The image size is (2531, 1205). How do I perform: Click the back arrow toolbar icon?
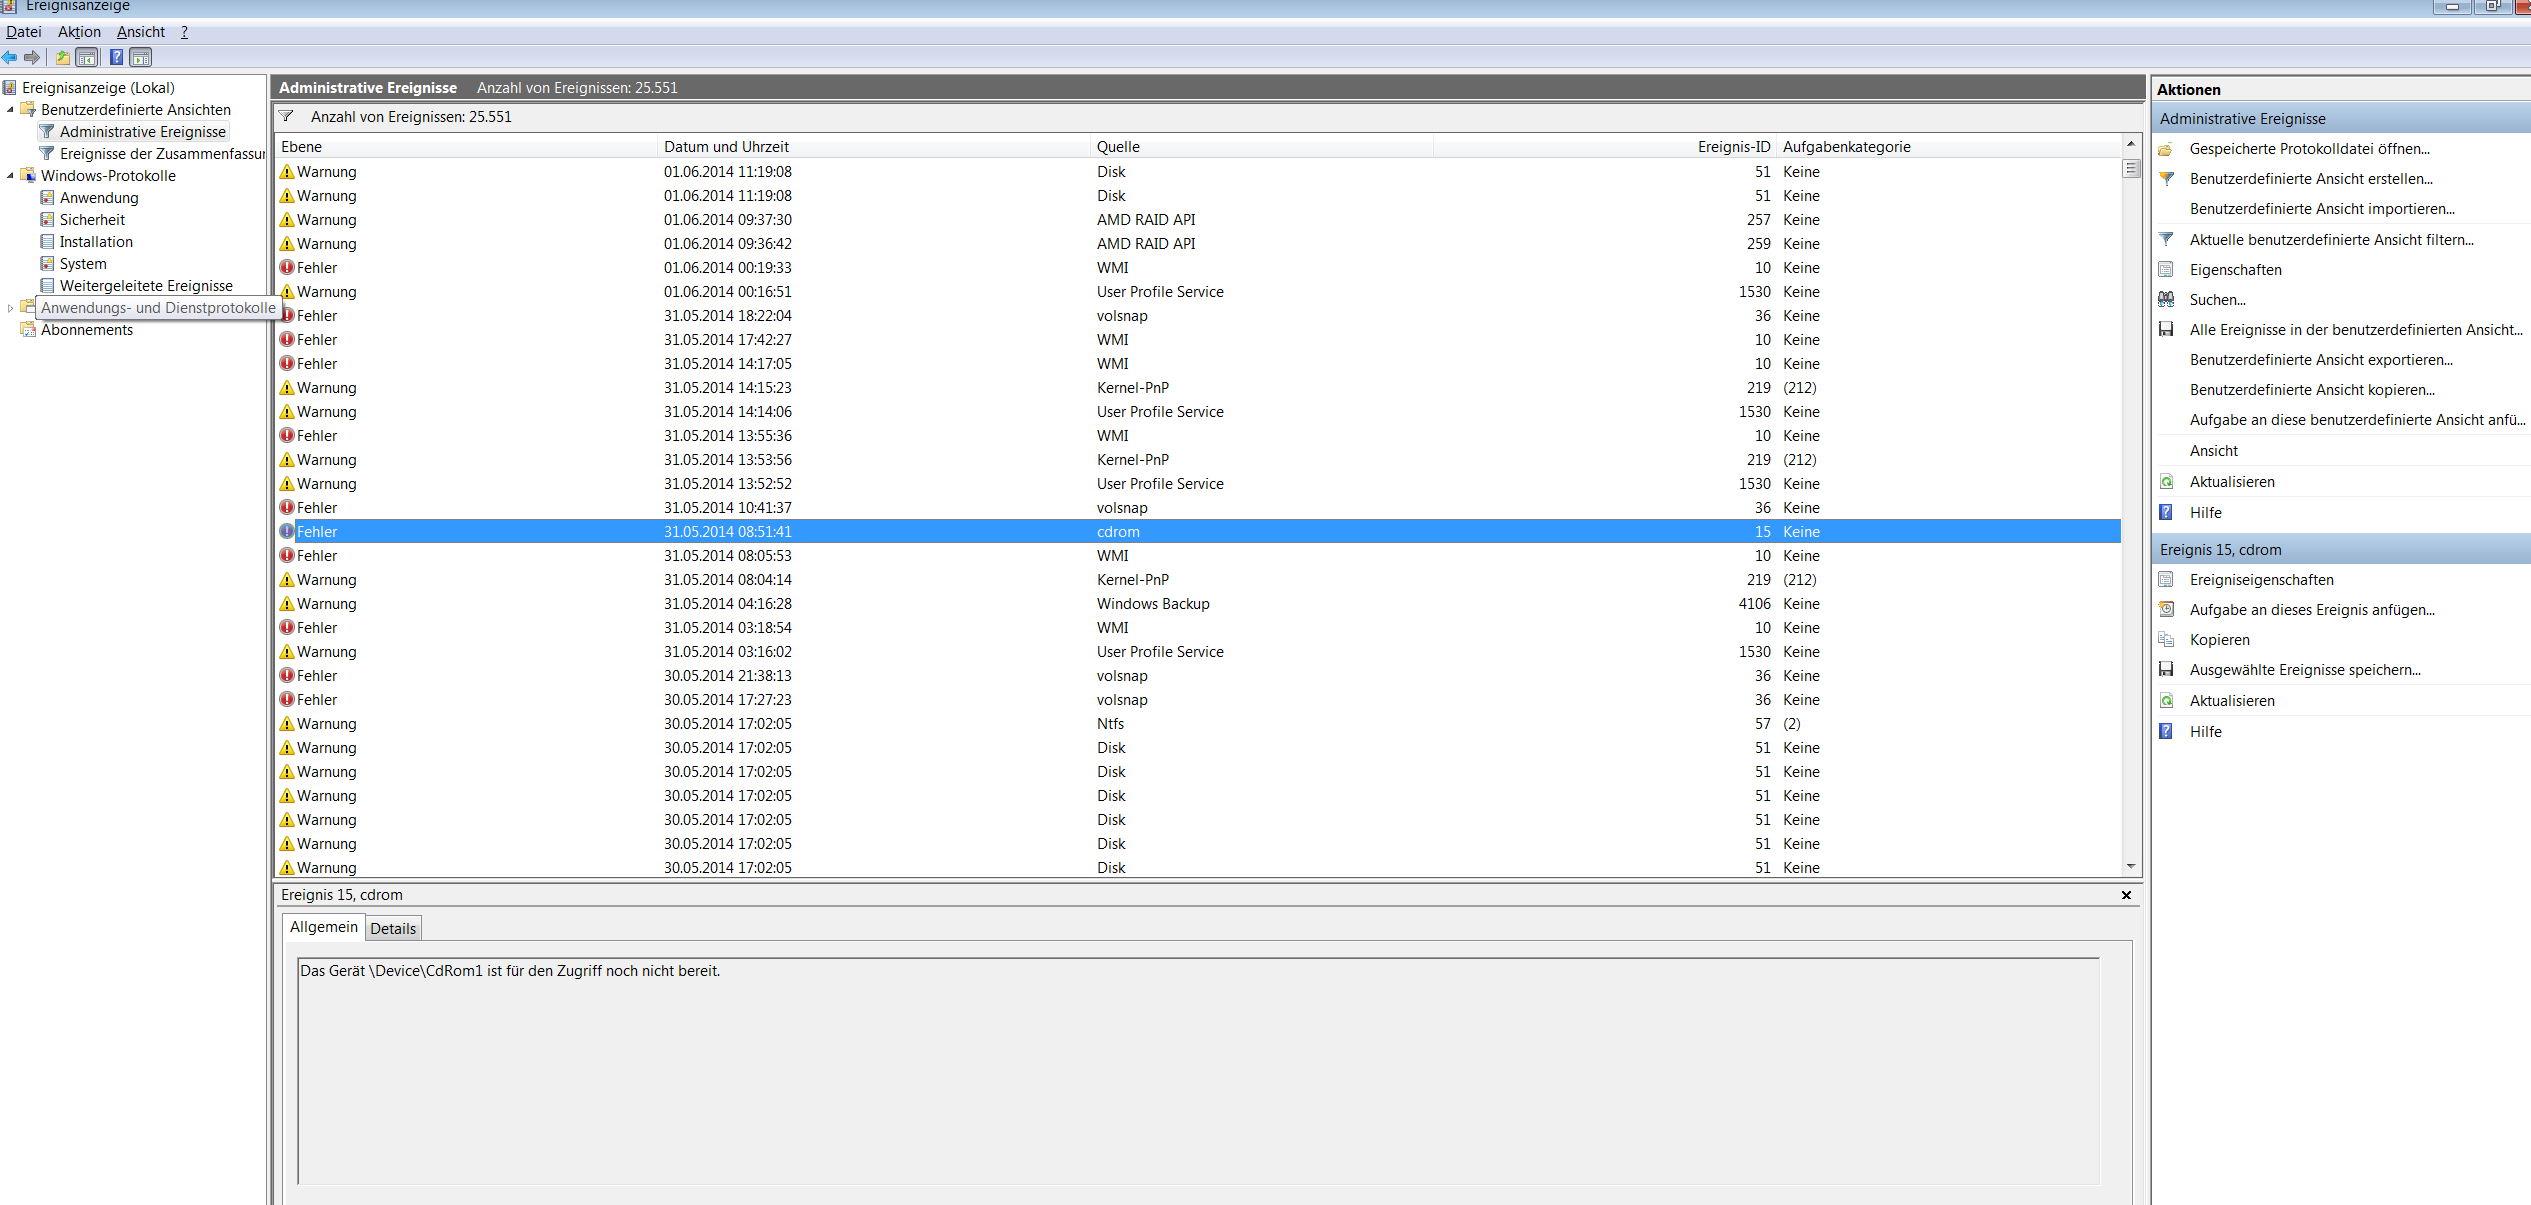tap(10, 58)
